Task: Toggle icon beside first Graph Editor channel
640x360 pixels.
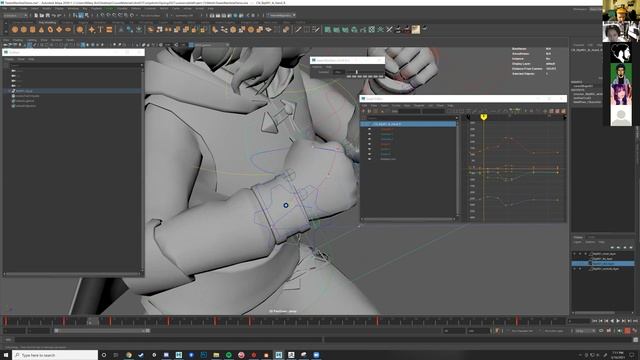Action: pyautogui.click(x=369, y=129)
